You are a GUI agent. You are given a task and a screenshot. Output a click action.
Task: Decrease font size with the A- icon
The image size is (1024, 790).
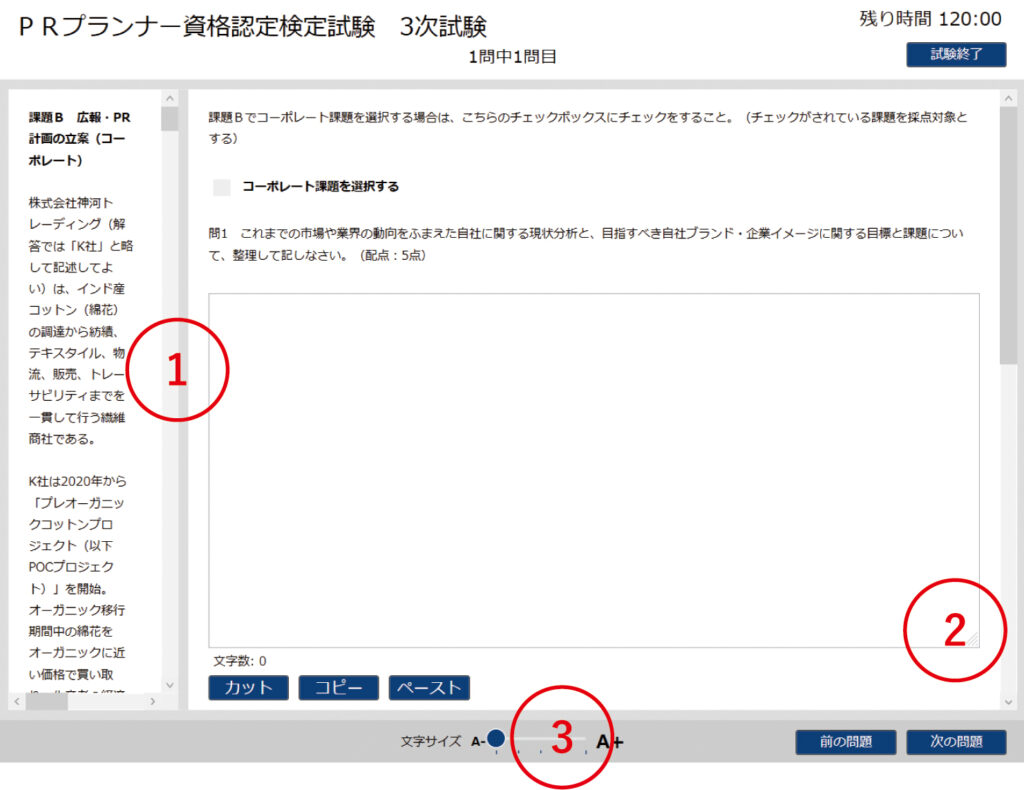[x=476, y=742]
